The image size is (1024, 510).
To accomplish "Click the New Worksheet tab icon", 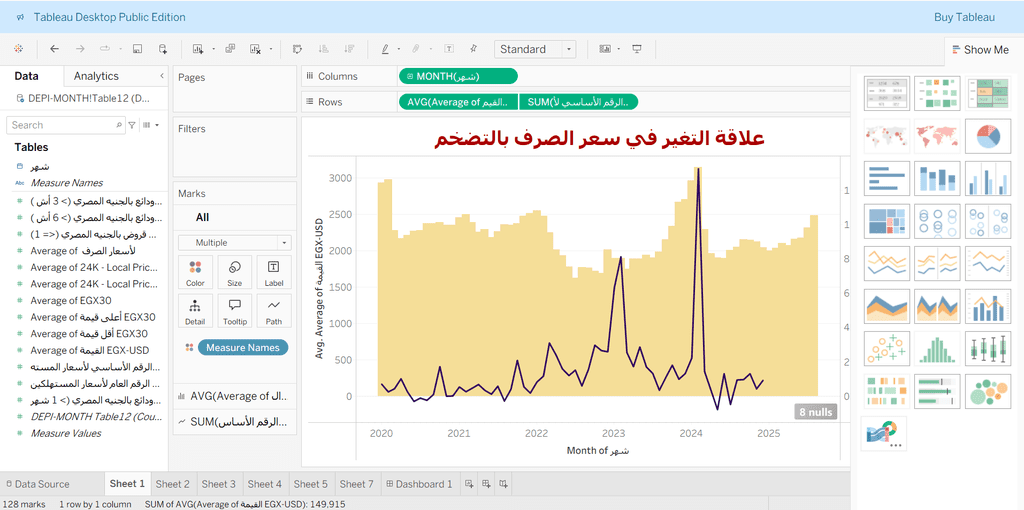I will click(469, 484).
